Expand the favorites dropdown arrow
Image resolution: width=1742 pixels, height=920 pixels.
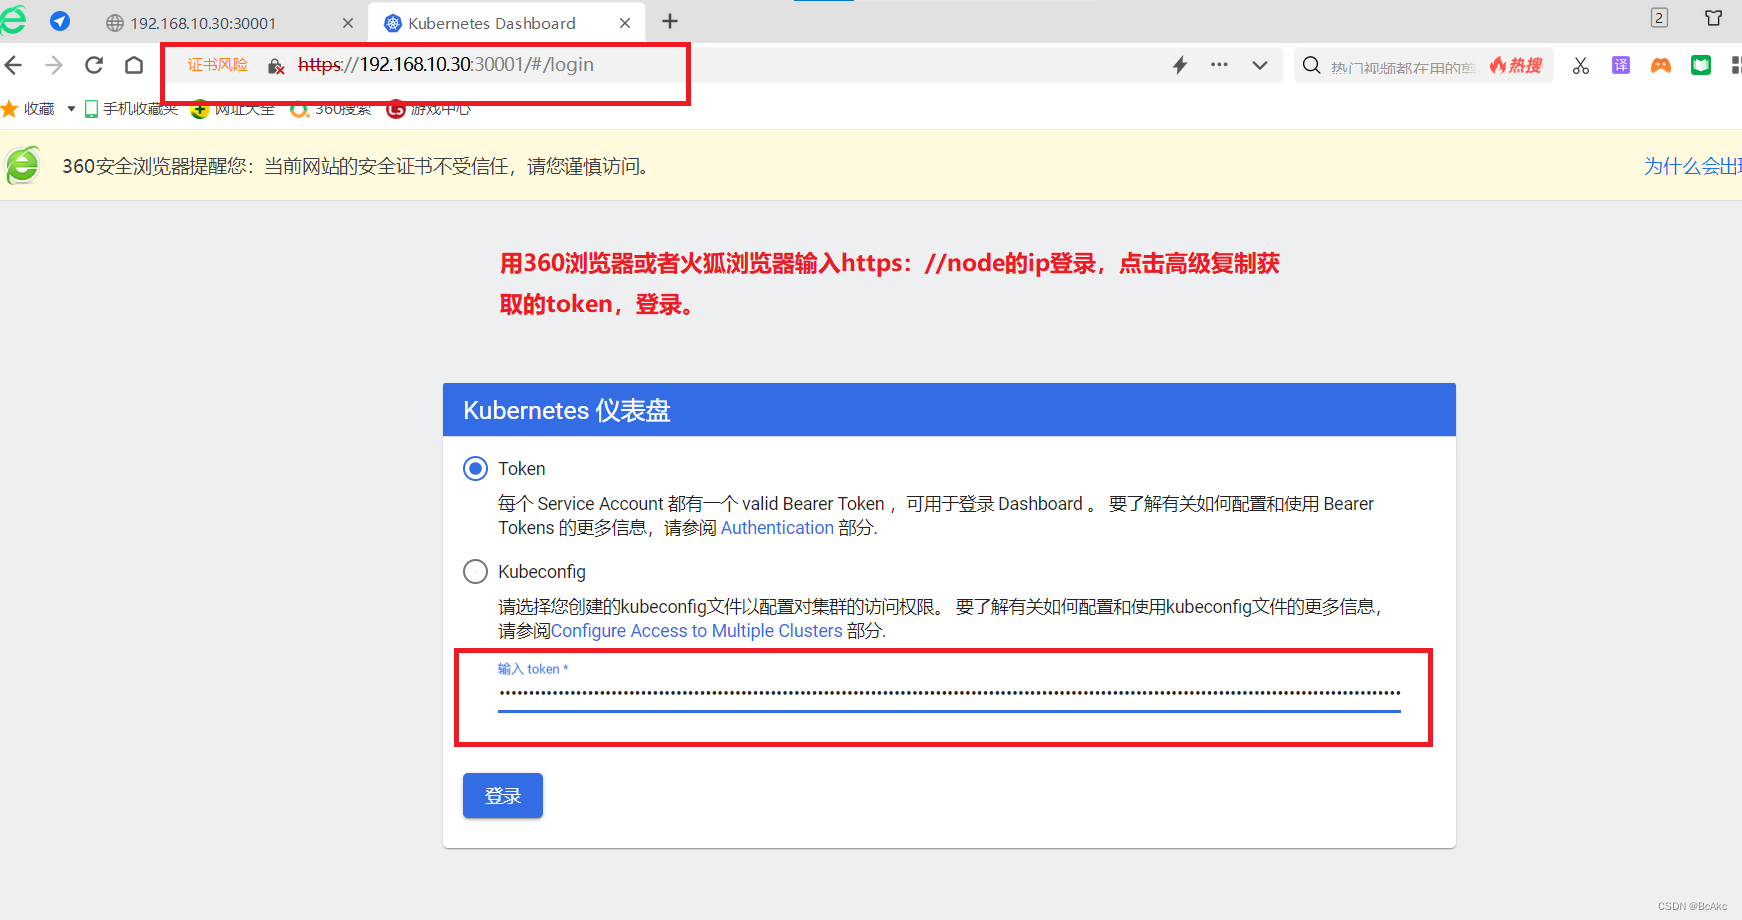tap(71, 108)
